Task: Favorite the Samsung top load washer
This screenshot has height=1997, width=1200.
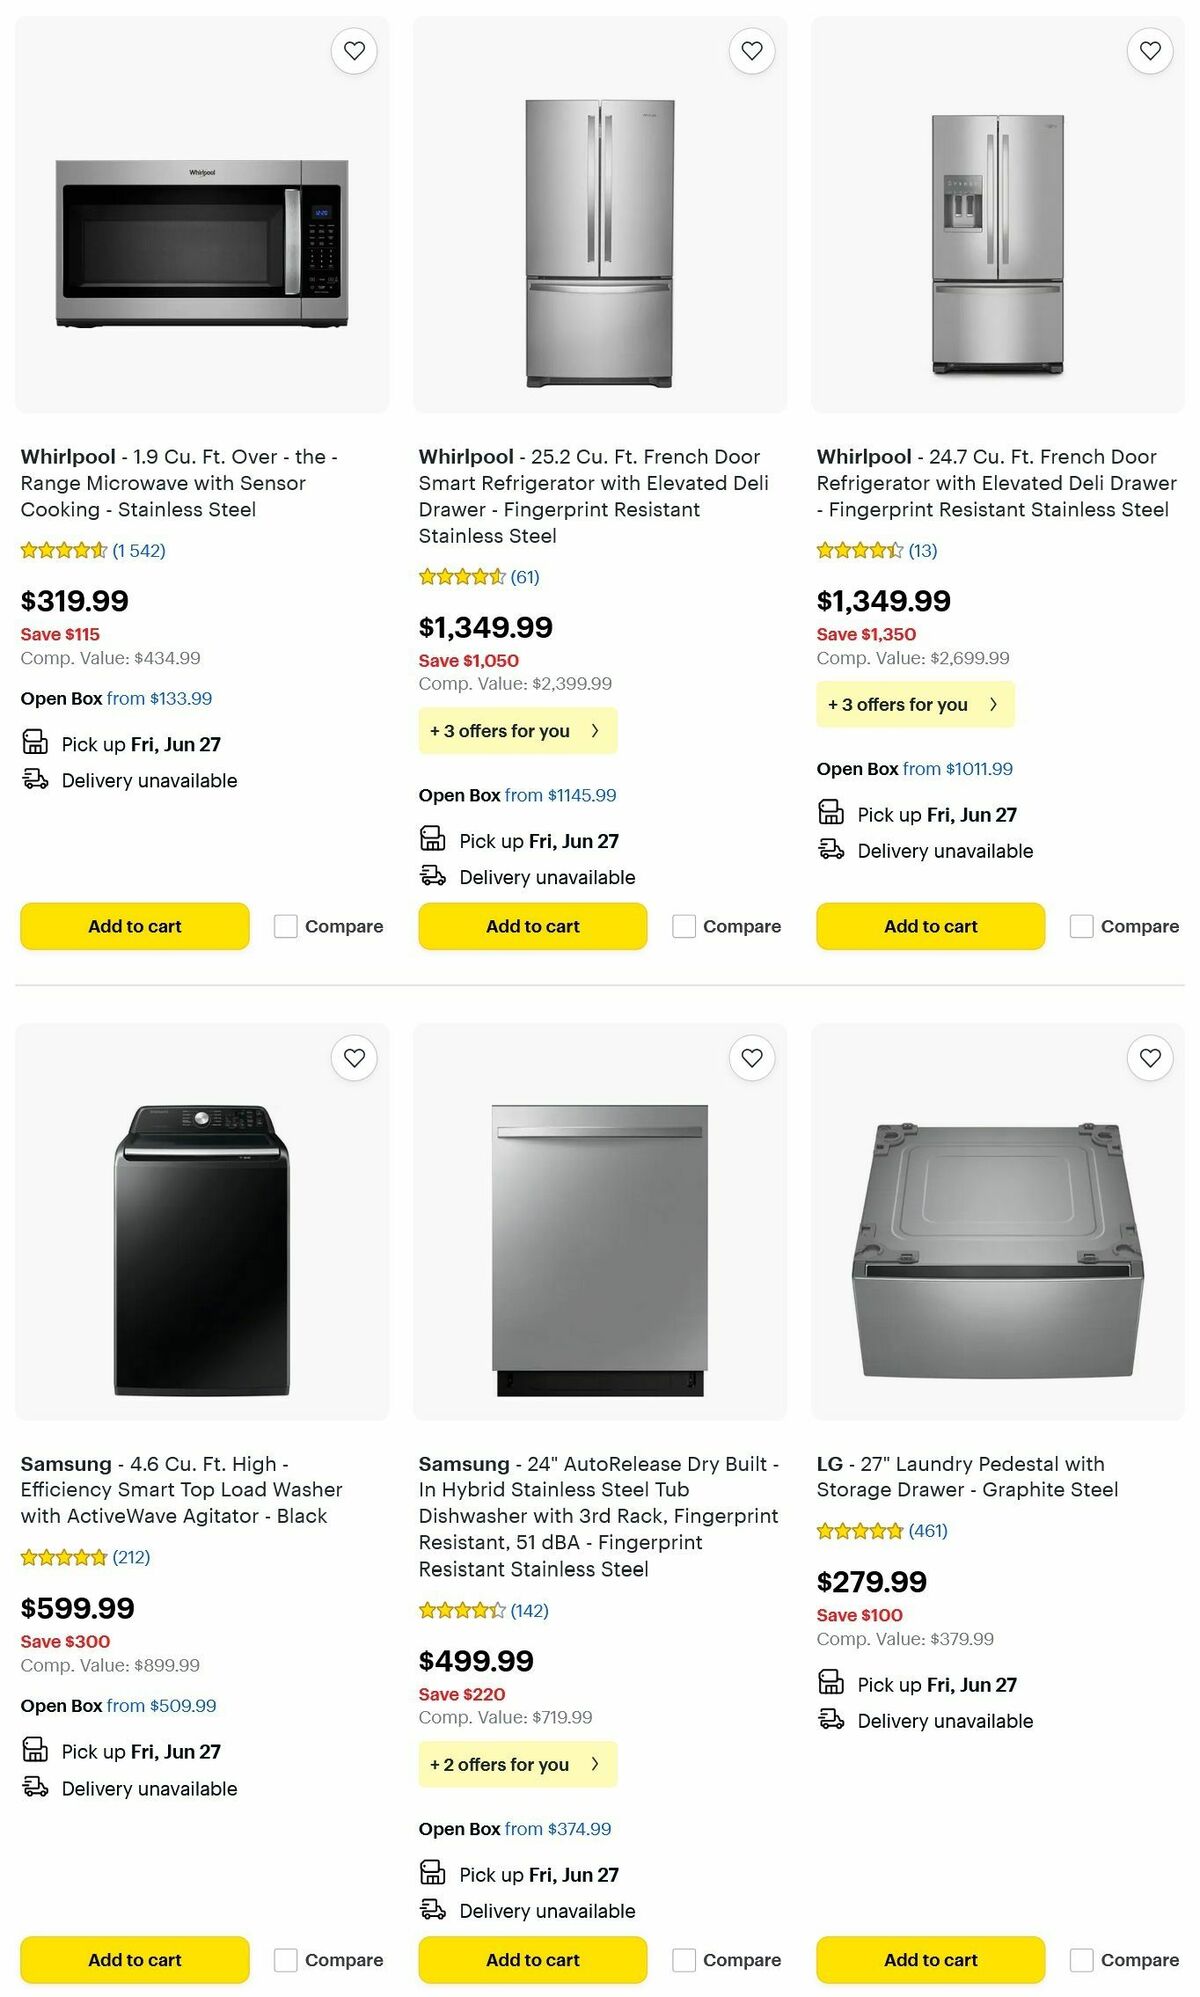Action: pos(353,1057)
